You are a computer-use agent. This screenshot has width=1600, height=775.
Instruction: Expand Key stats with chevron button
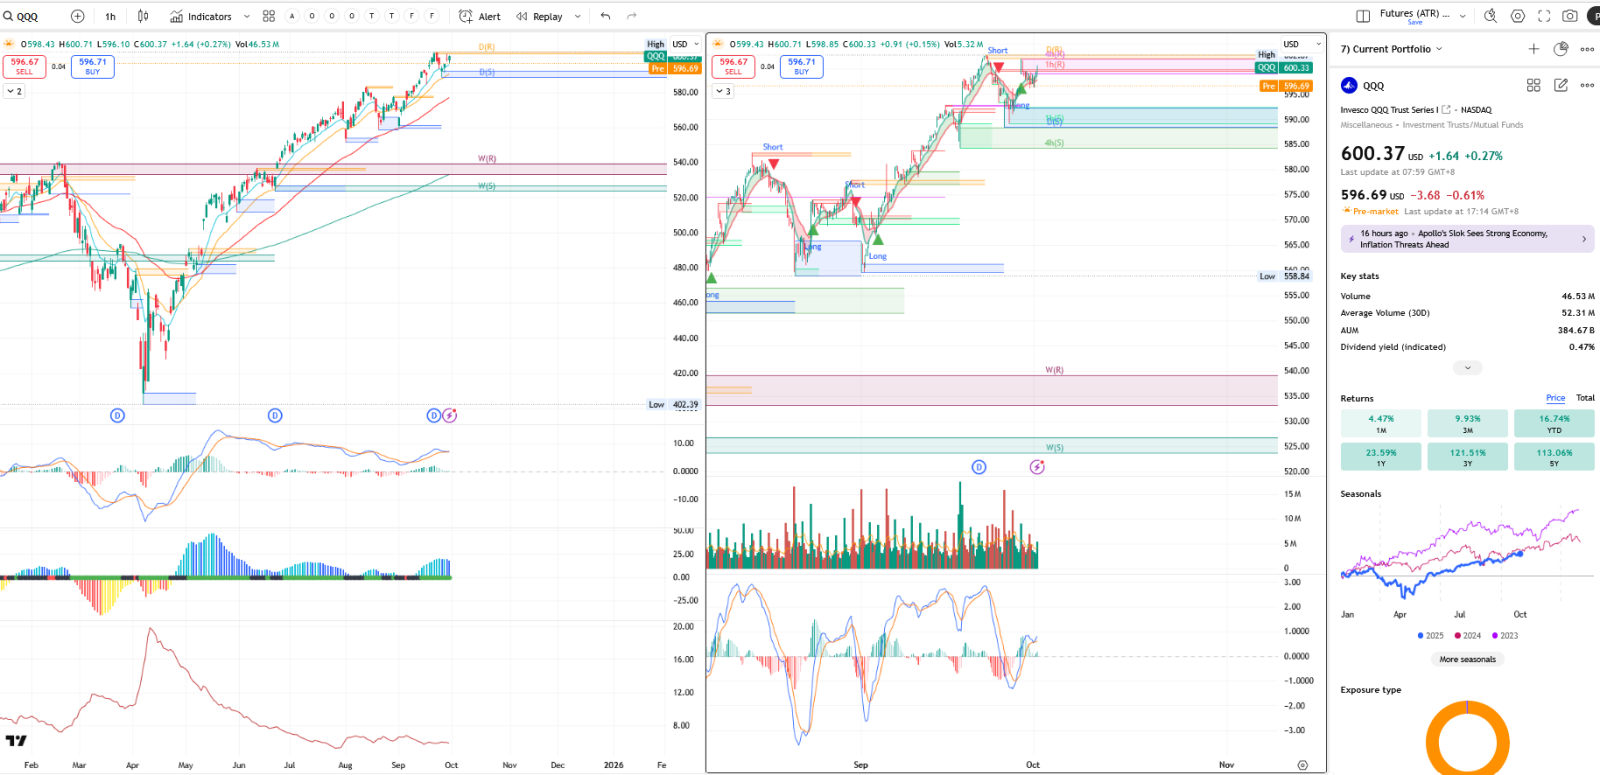(1467, 368)
